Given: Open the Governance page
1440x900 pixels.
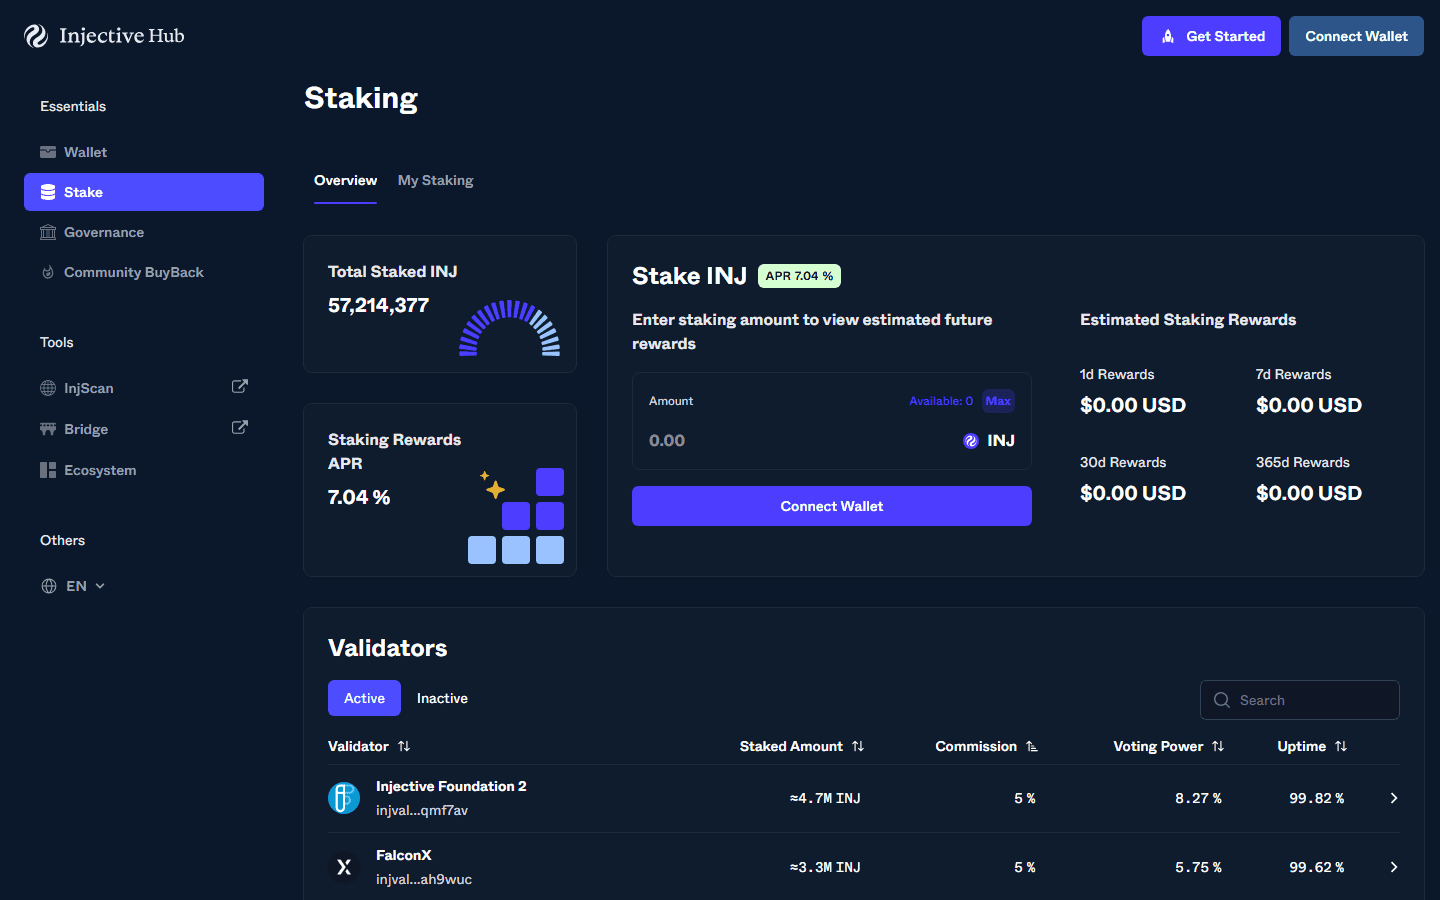Looking at the screenshot, I should (144, 232).
